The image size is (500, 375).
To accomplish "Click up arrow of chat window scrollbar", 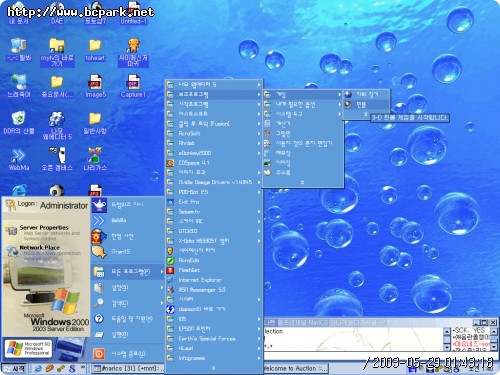I will [x=447, y=331].
